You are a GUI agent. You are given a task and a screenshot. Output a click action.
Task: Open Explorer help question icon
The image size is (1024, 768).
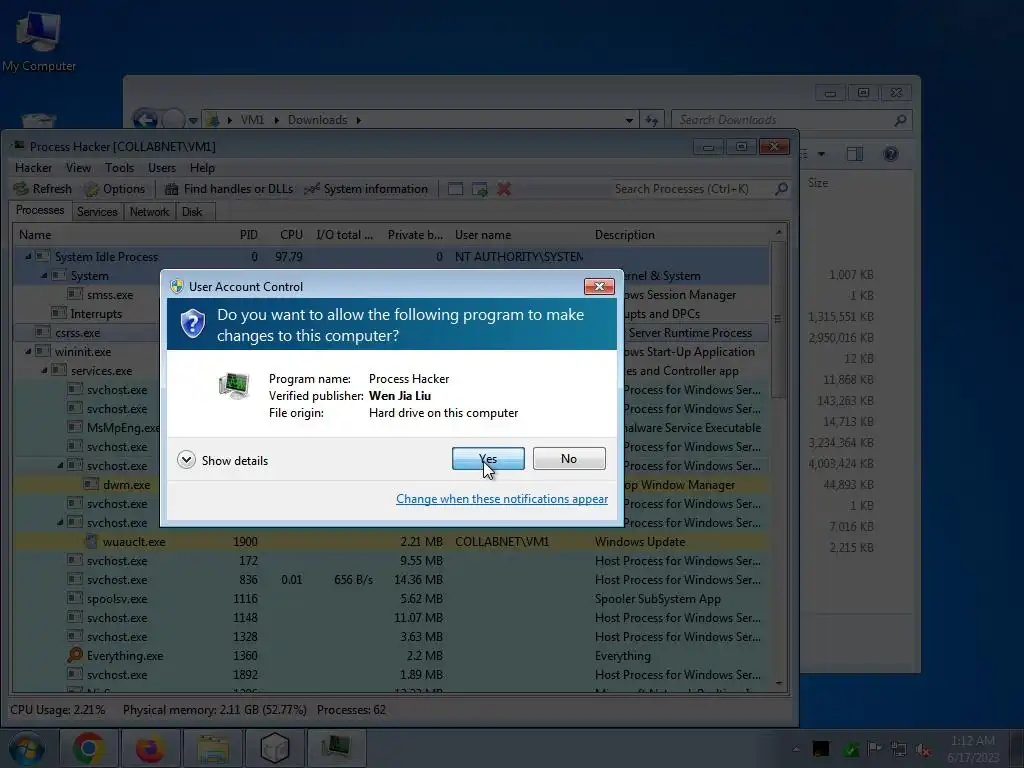click(x=890, y=154)
